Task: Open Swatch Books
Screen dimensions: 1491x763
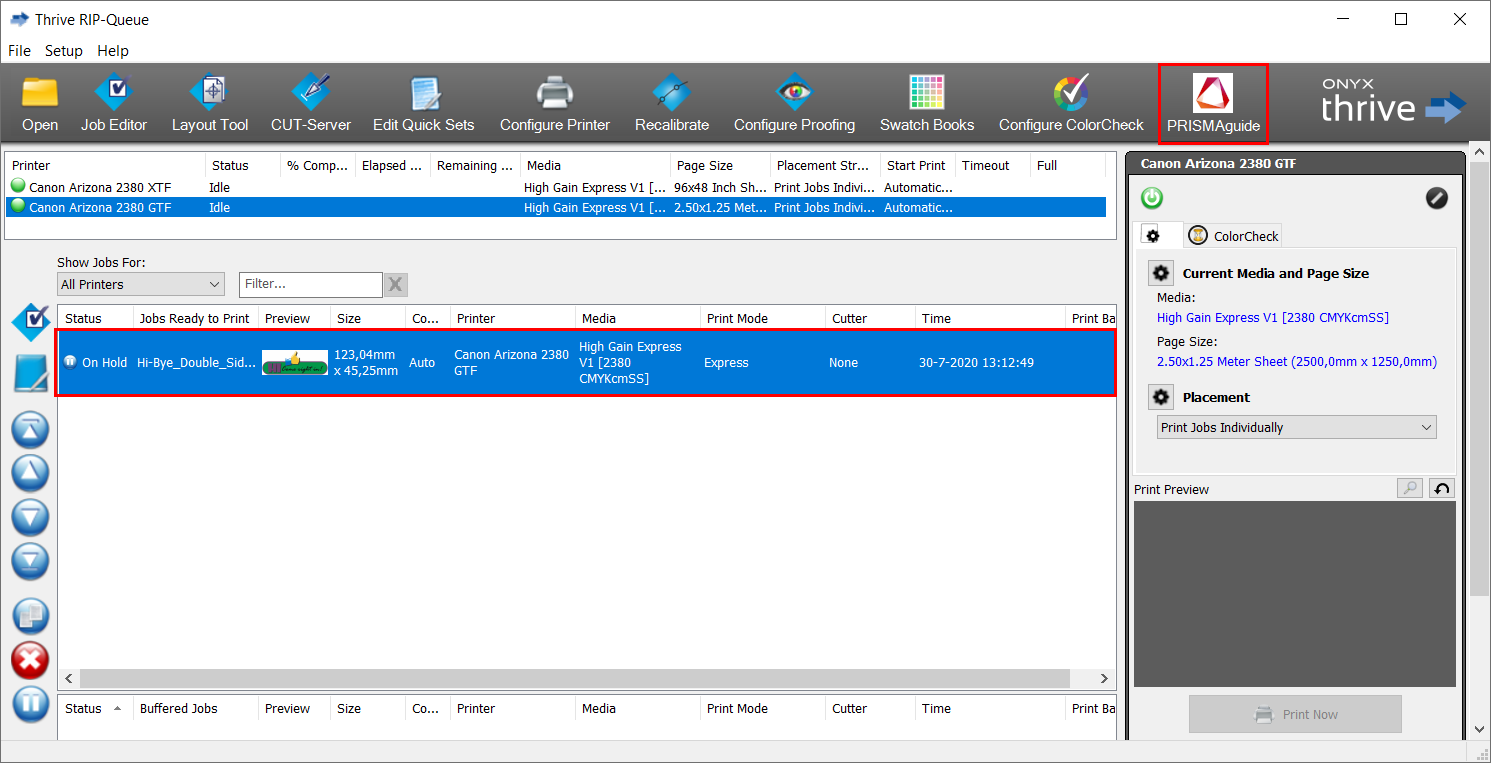Action: pyautogui.click(x=926, y=103)
